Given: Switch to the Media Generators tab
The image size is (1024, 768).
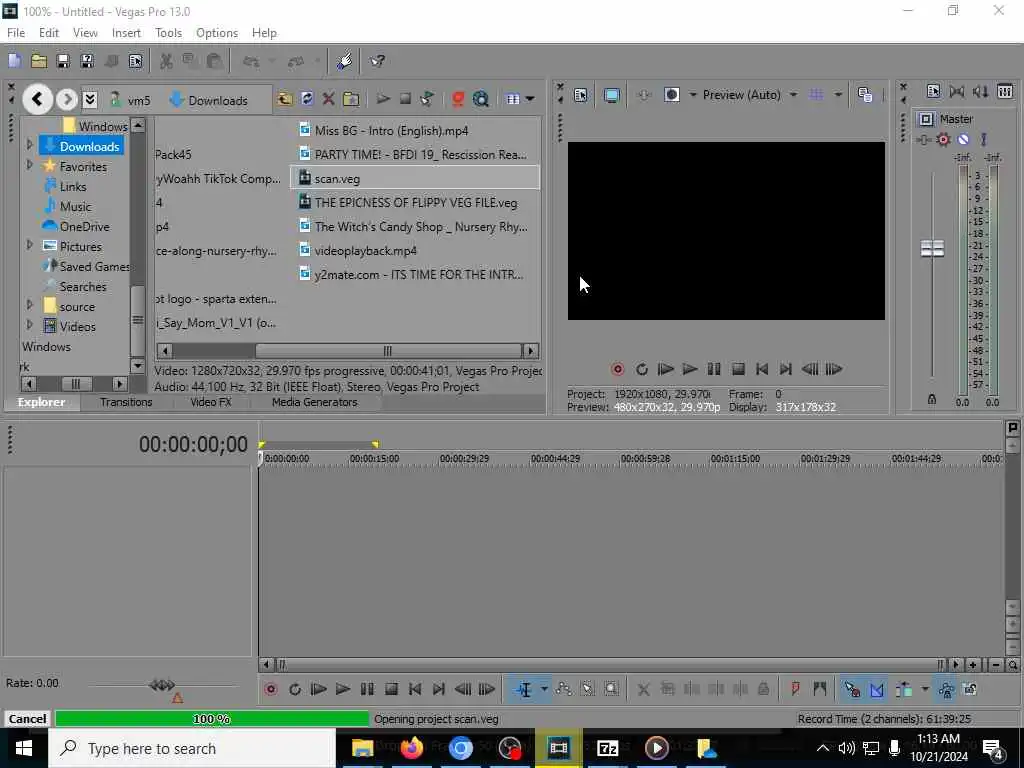Looking at the screenshot, I should pyautogui.click(x=315, y=402).
